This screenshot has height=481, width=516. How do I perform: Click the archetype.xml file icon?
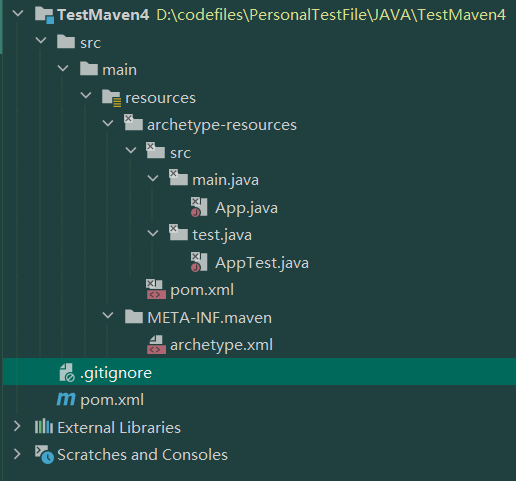[156, 345]
